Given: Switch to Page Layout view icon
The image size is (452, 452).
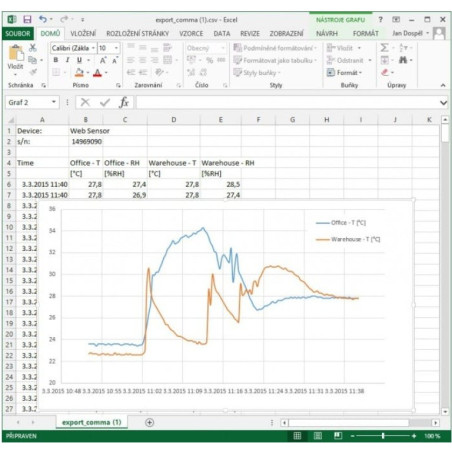Looking at the screenshot, I should pyautogui.click(x=318, y=436).
